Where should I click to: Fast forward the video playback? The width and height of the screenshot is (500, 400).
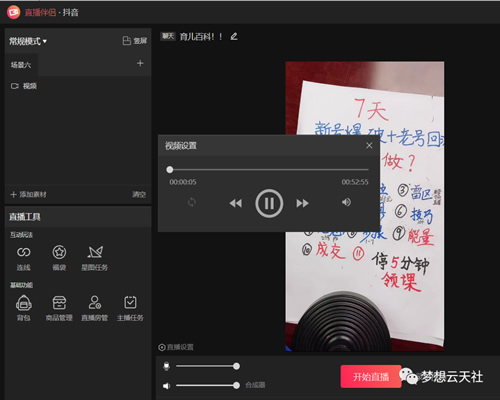[302, 203]
